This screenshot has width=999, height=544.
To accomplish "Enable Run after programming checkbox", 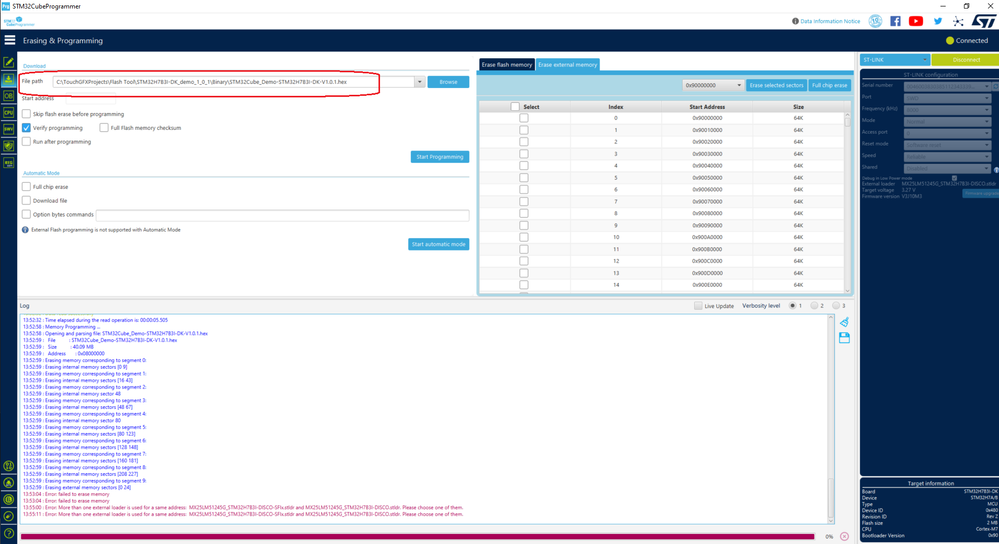I will click(x=26, y=141).
